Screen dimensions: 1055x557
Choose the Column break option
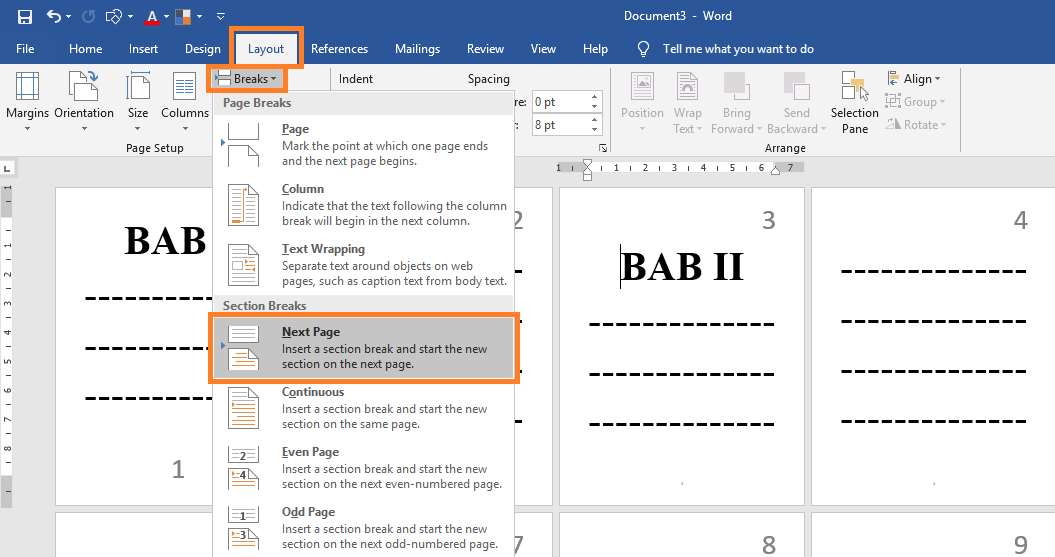363,205
